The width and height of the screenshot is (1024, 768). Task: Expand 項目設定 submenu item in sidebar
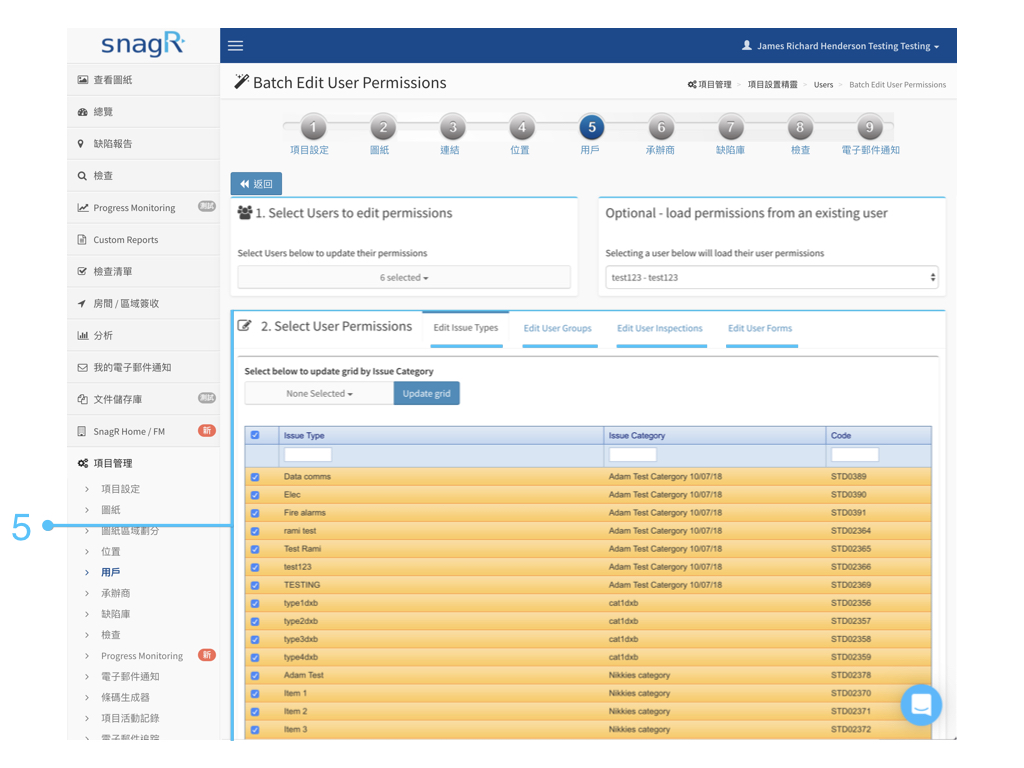coord(120,488)
